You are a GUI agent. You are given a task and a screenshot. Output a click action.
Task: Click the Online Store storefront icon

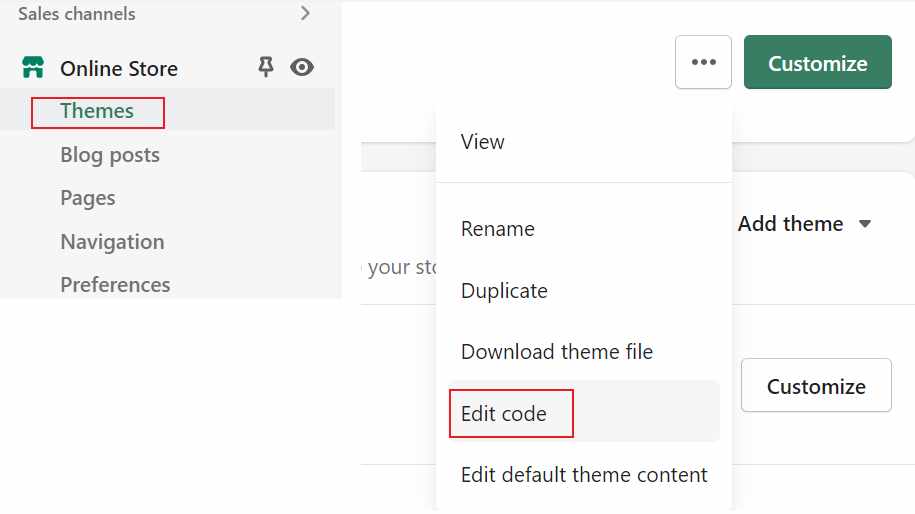33,68
